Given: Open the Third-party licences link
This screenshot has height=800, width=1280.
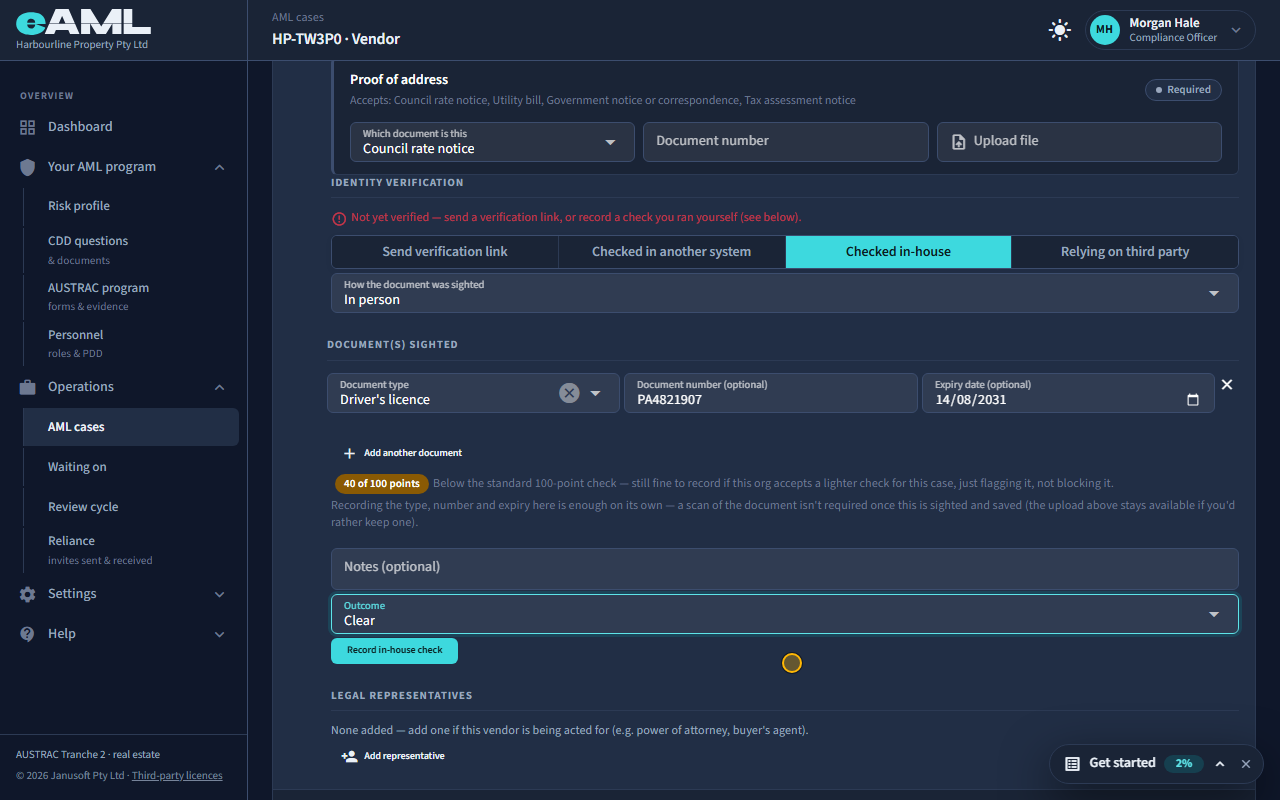Looking at the screenshot, I should pyautogui.click(x=177, y=776).
